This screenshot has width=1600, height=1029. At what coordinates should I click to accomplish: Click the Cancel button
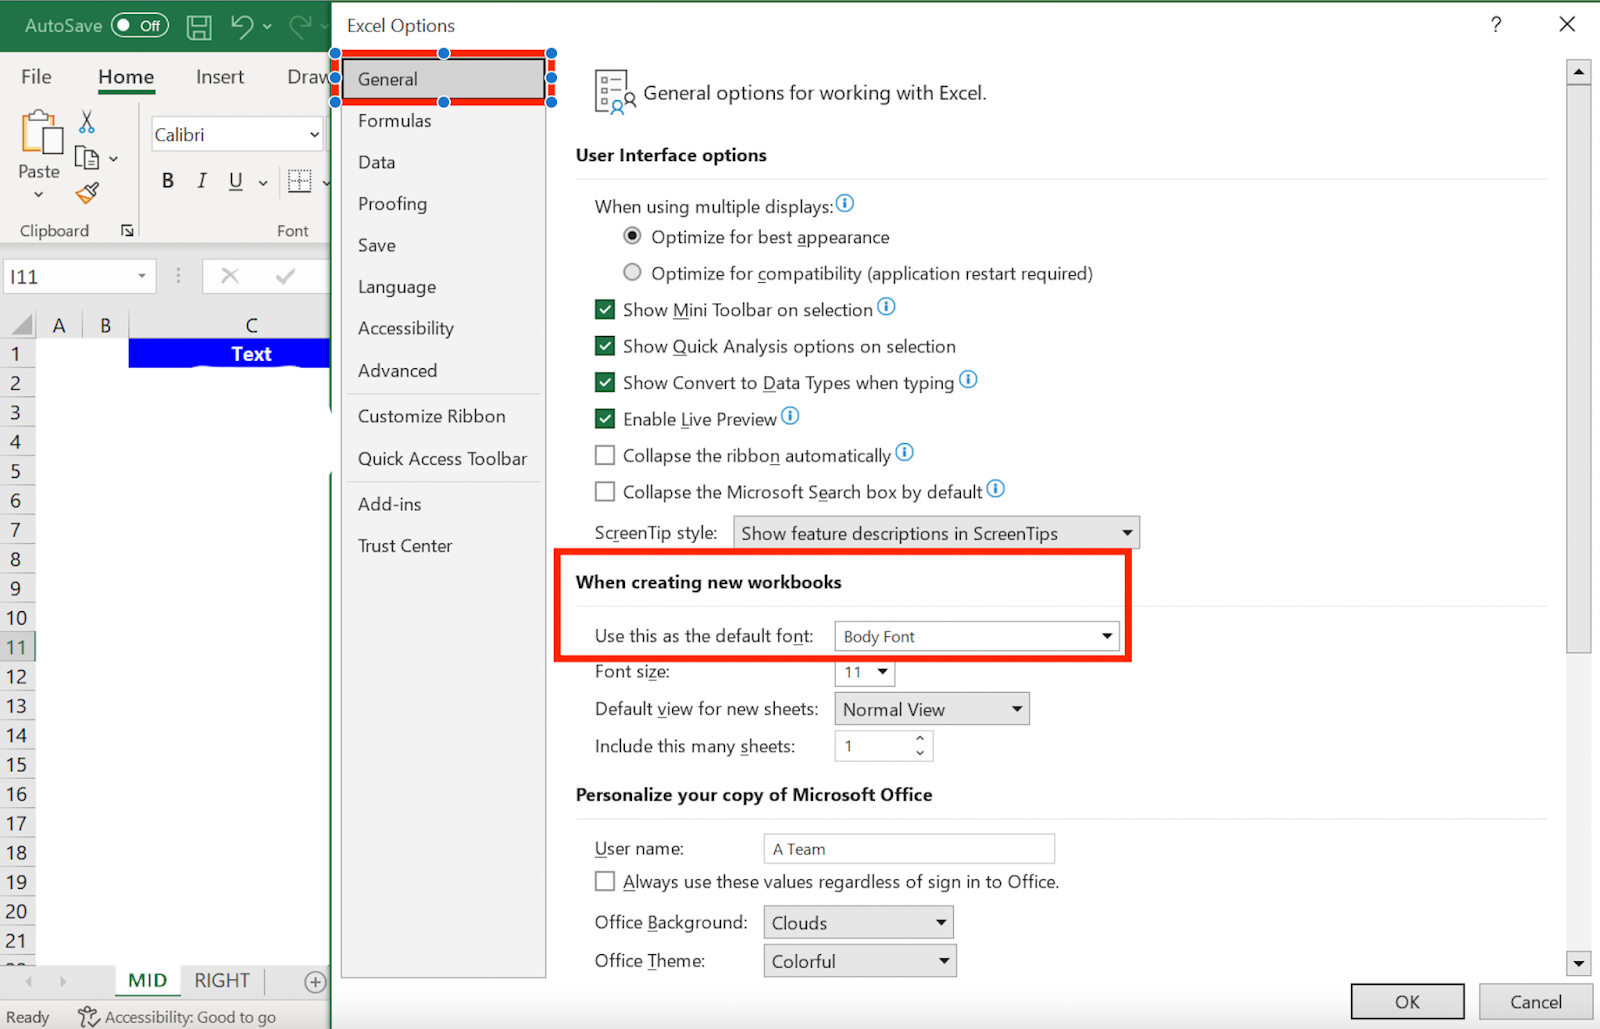tap(1536, 1002)
